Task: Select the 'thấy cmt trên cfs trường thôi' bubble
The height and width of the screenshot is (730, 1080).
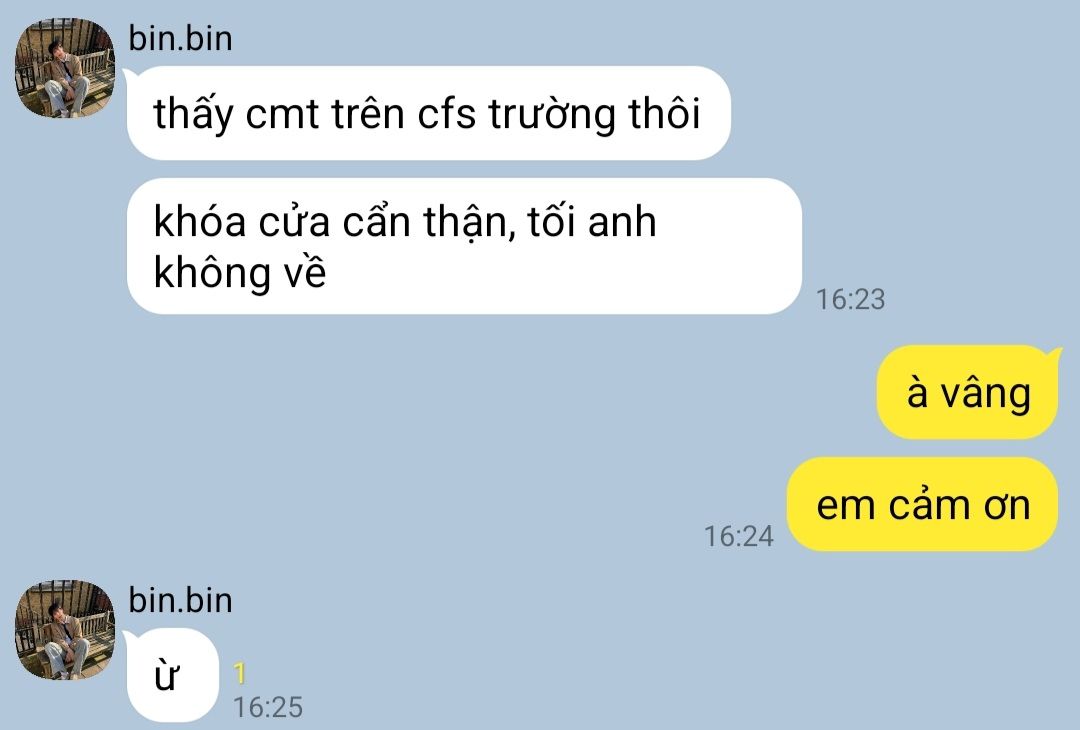Action: (x=427, y=113)
